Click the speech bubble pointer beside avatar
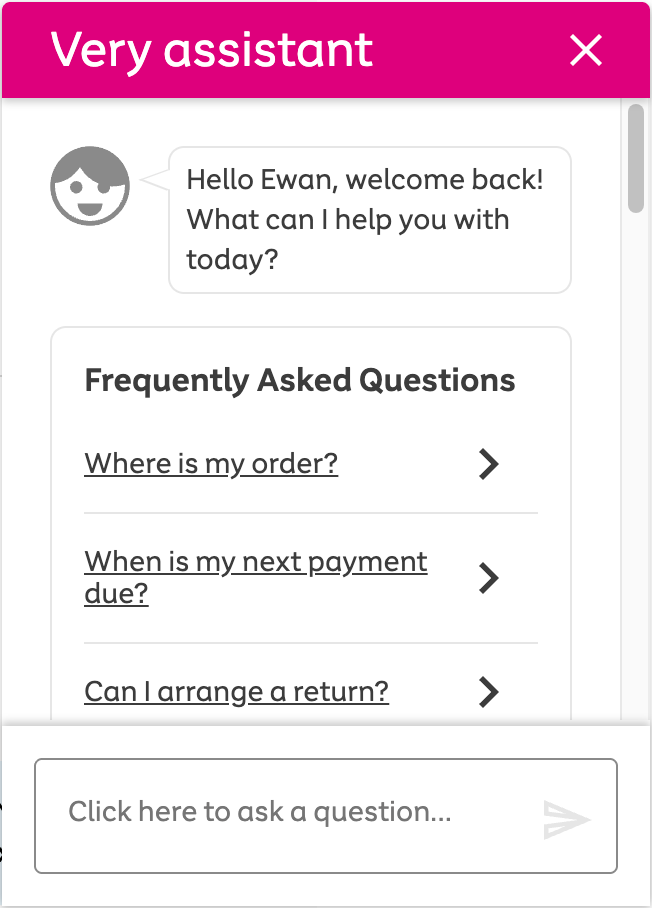This screenshot has height=908, width=652. pos(155,181)
